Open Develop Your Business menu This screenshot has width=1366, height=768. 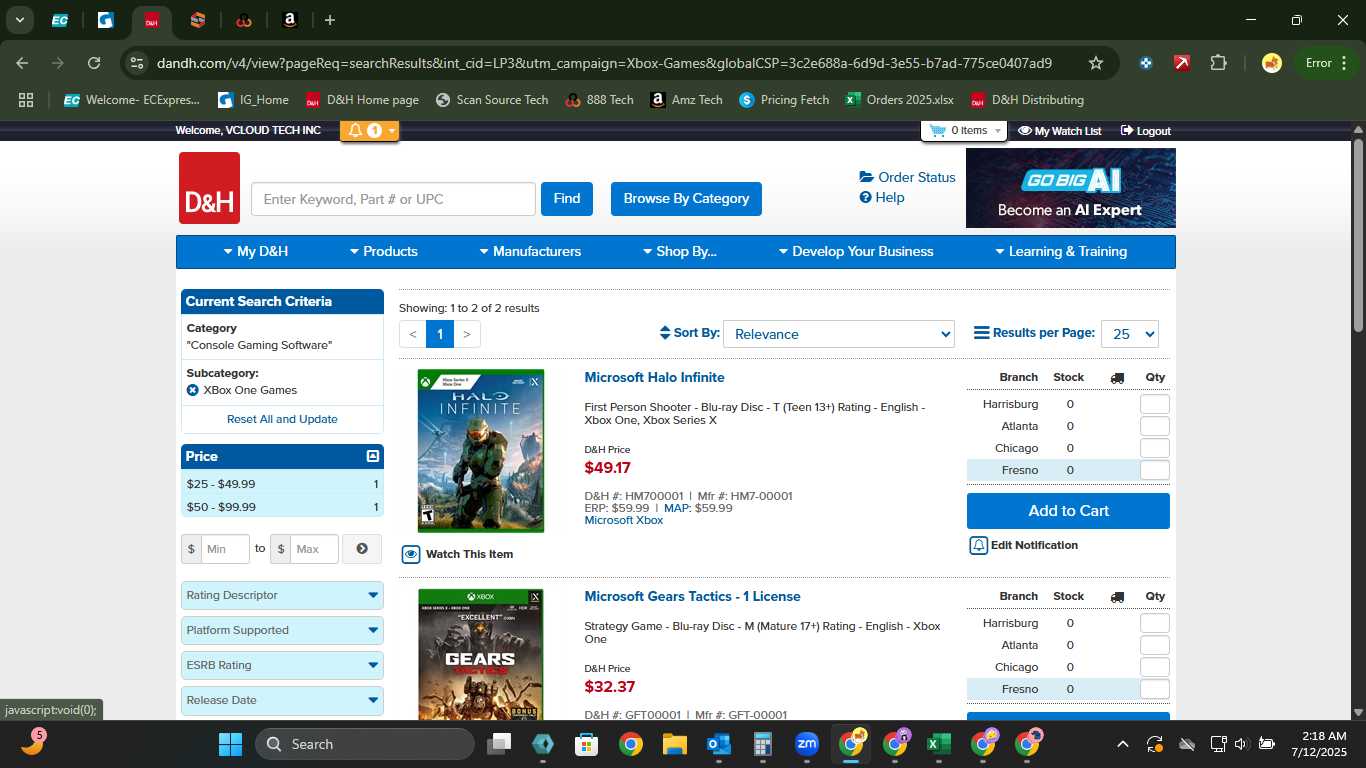click(856, 251)
